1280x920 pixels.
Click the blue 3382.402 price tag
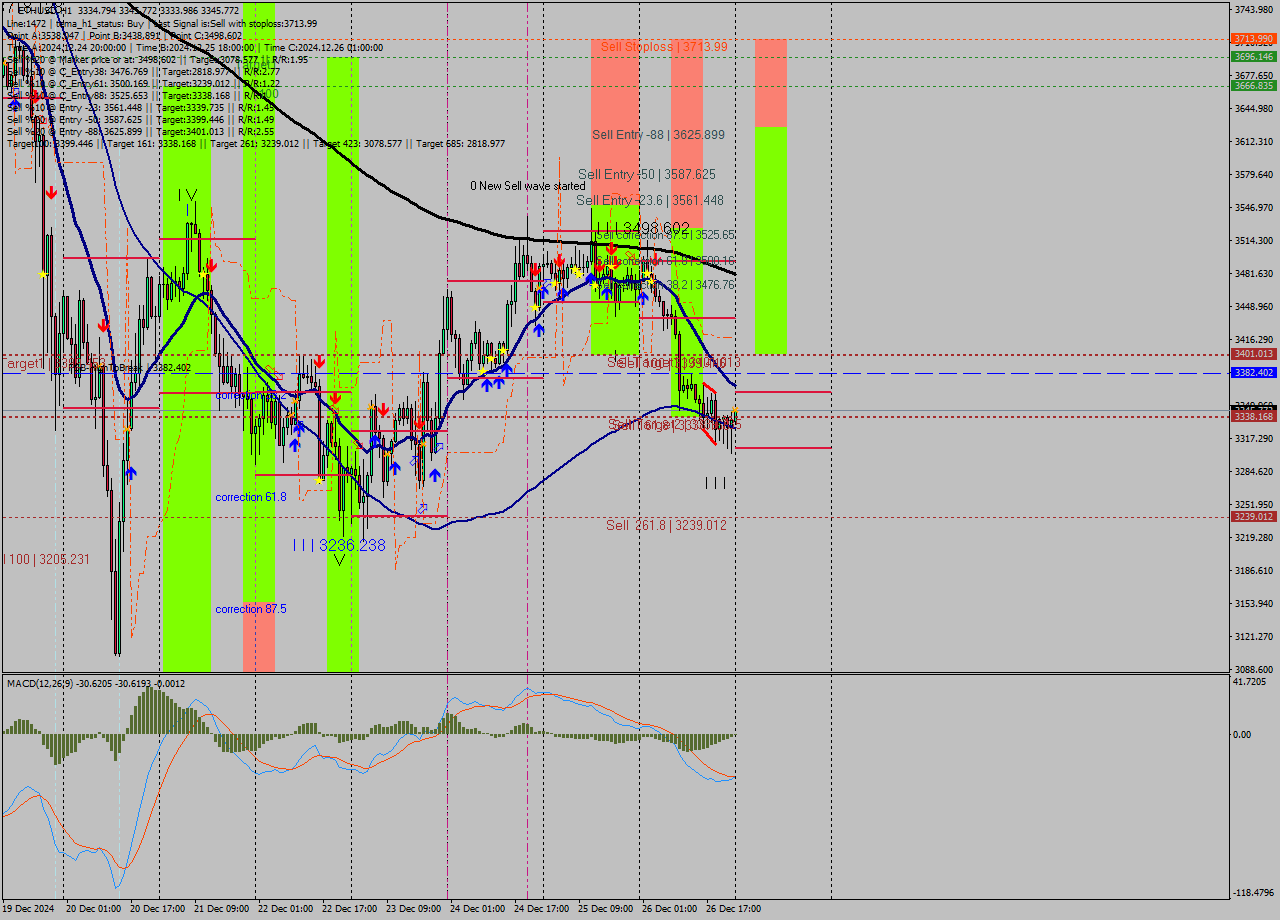click(x=1254, y=372)
